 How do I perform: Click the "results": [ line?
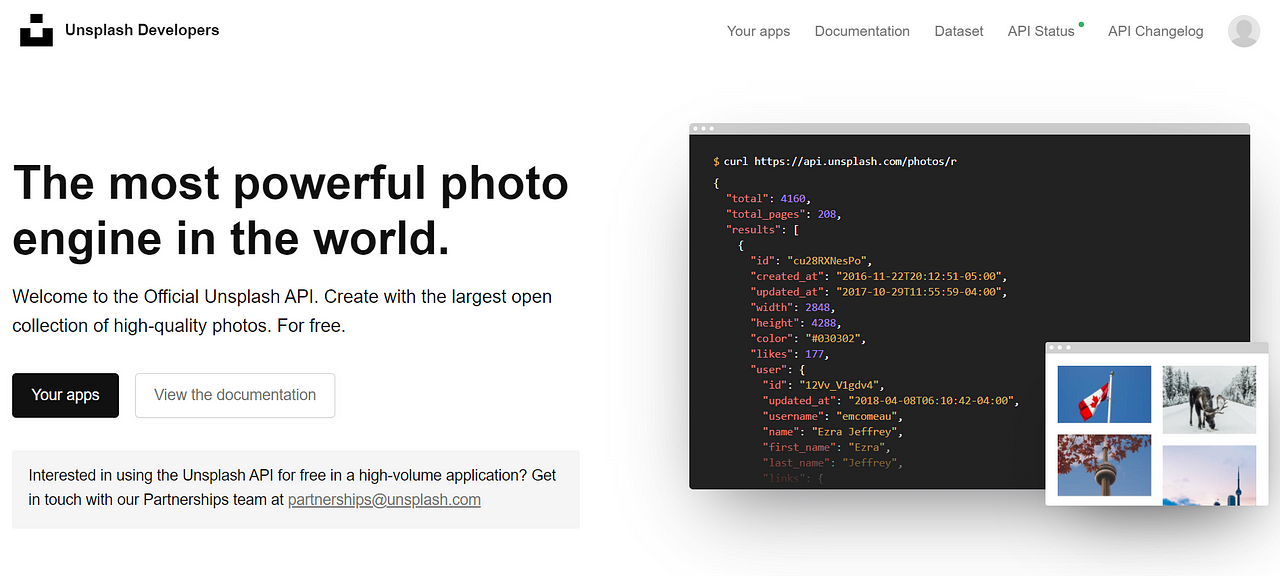tap(763, 230)
